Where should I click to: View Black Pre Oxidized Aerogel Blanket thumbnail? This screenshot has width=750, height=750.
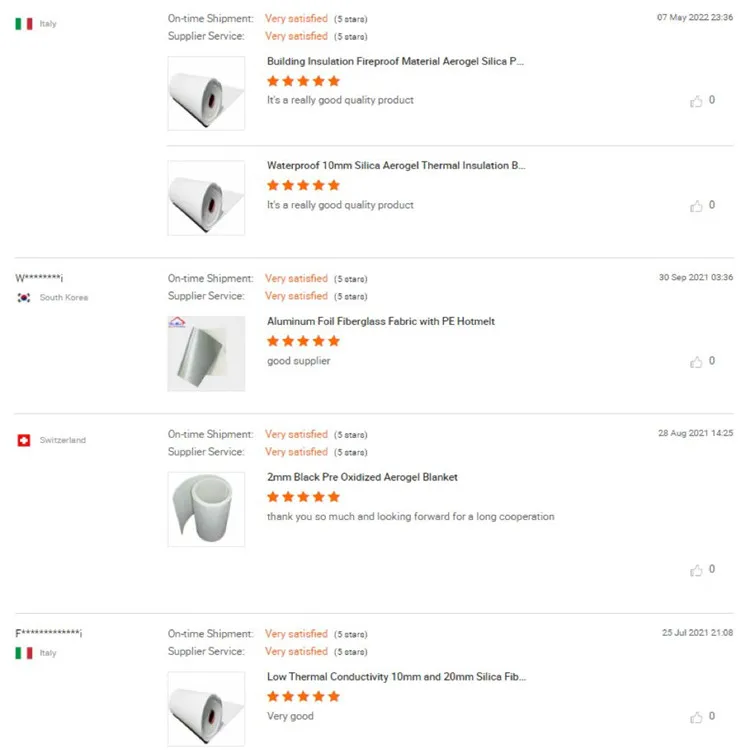coord(206,509)
